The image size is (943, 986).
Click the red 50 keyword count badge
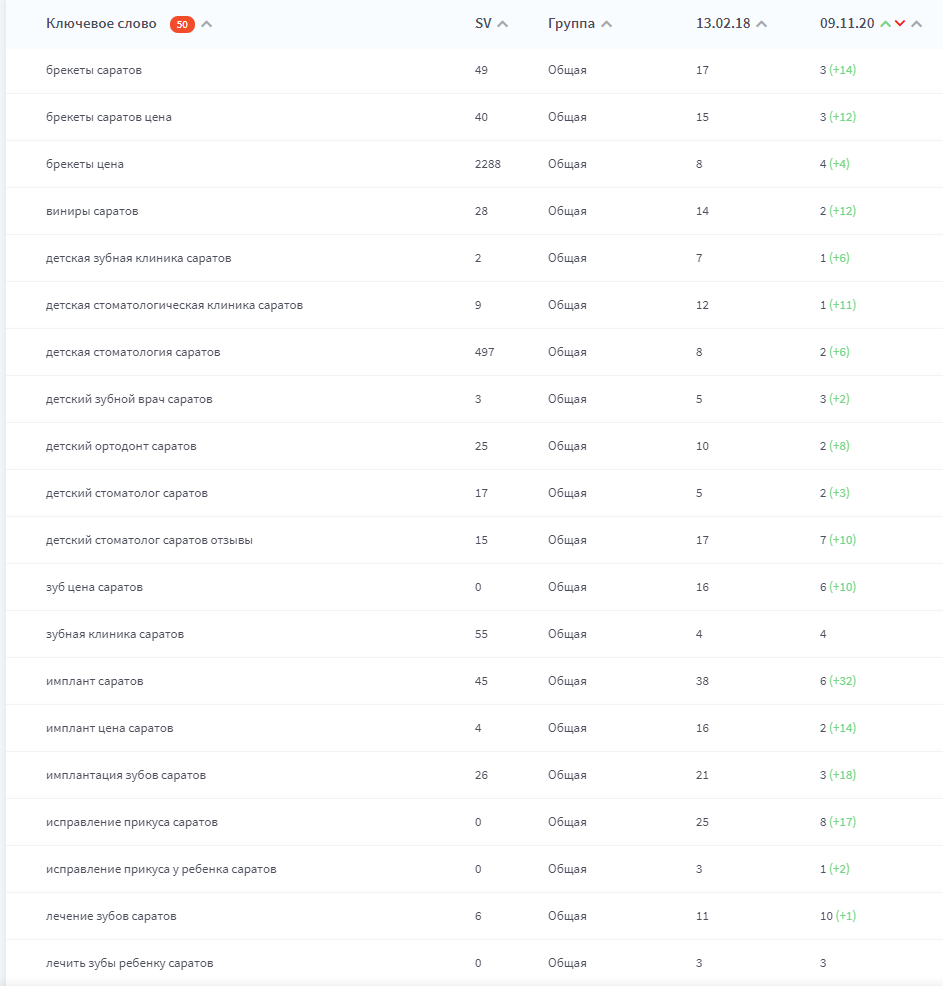(182, 25)
